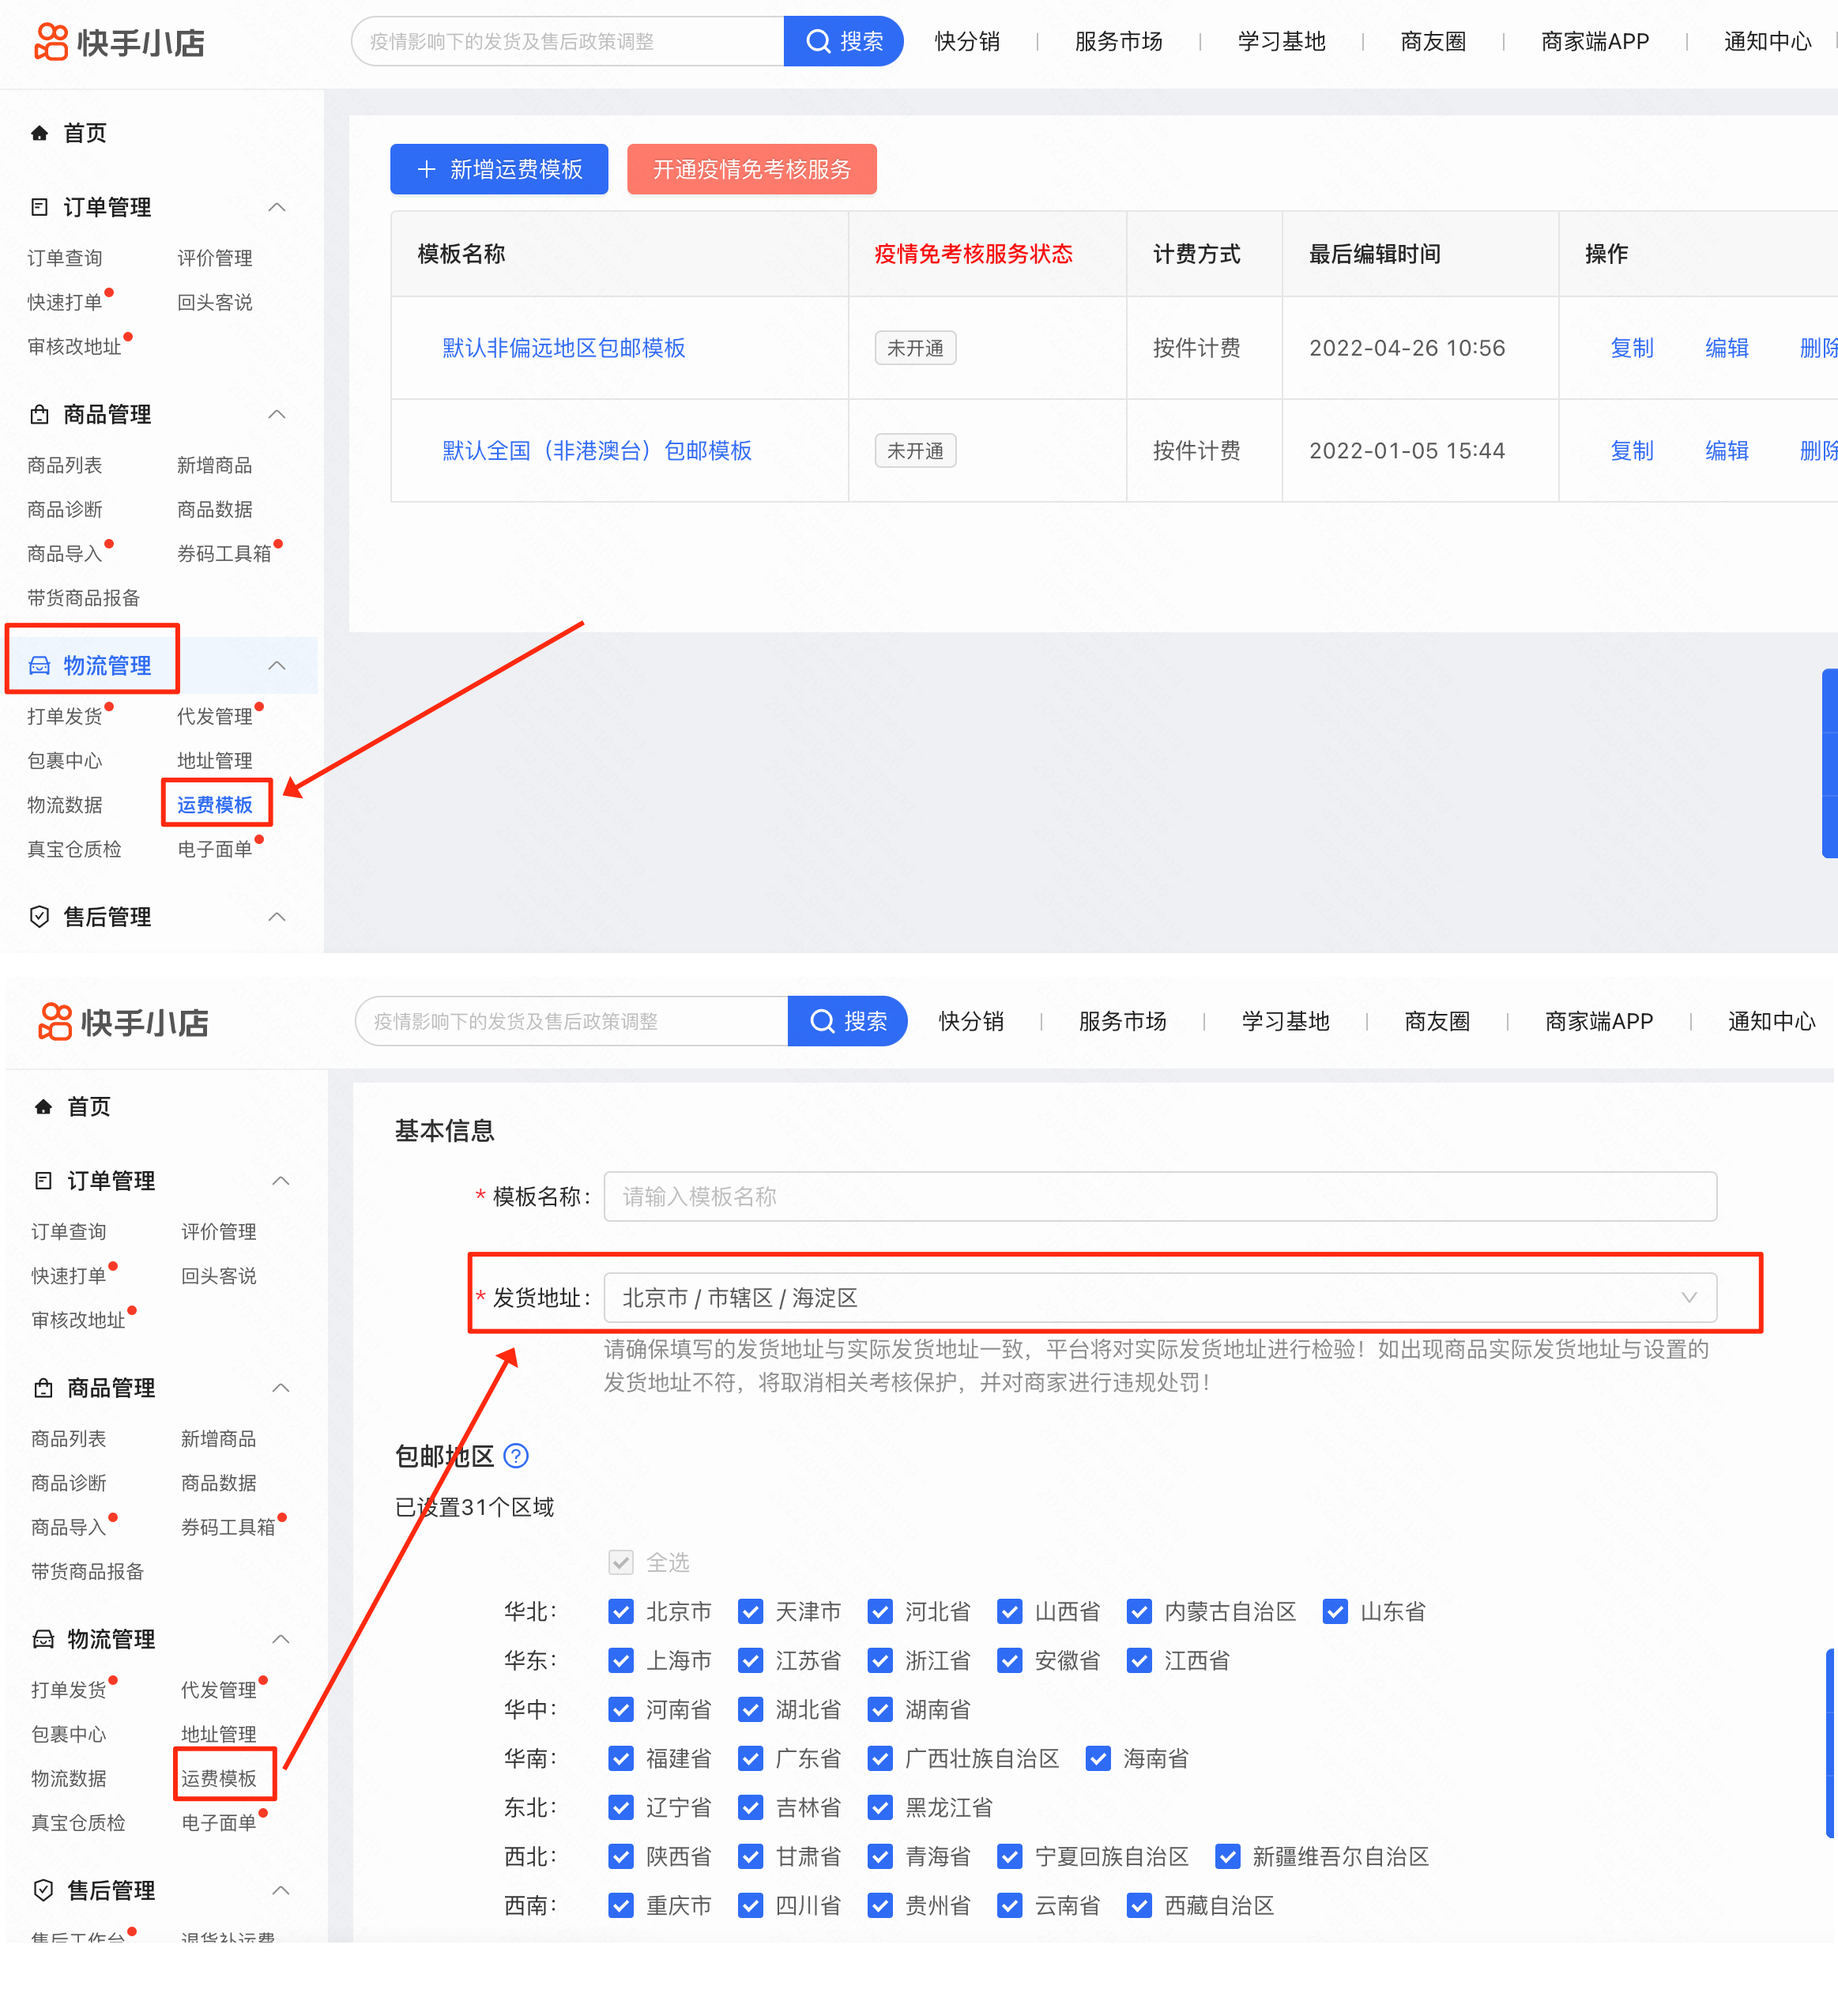Screen dimensions: 1838x2016
Task: Collapse 售后管理 chevron in the bottom sidebar
Action: 281,1889
